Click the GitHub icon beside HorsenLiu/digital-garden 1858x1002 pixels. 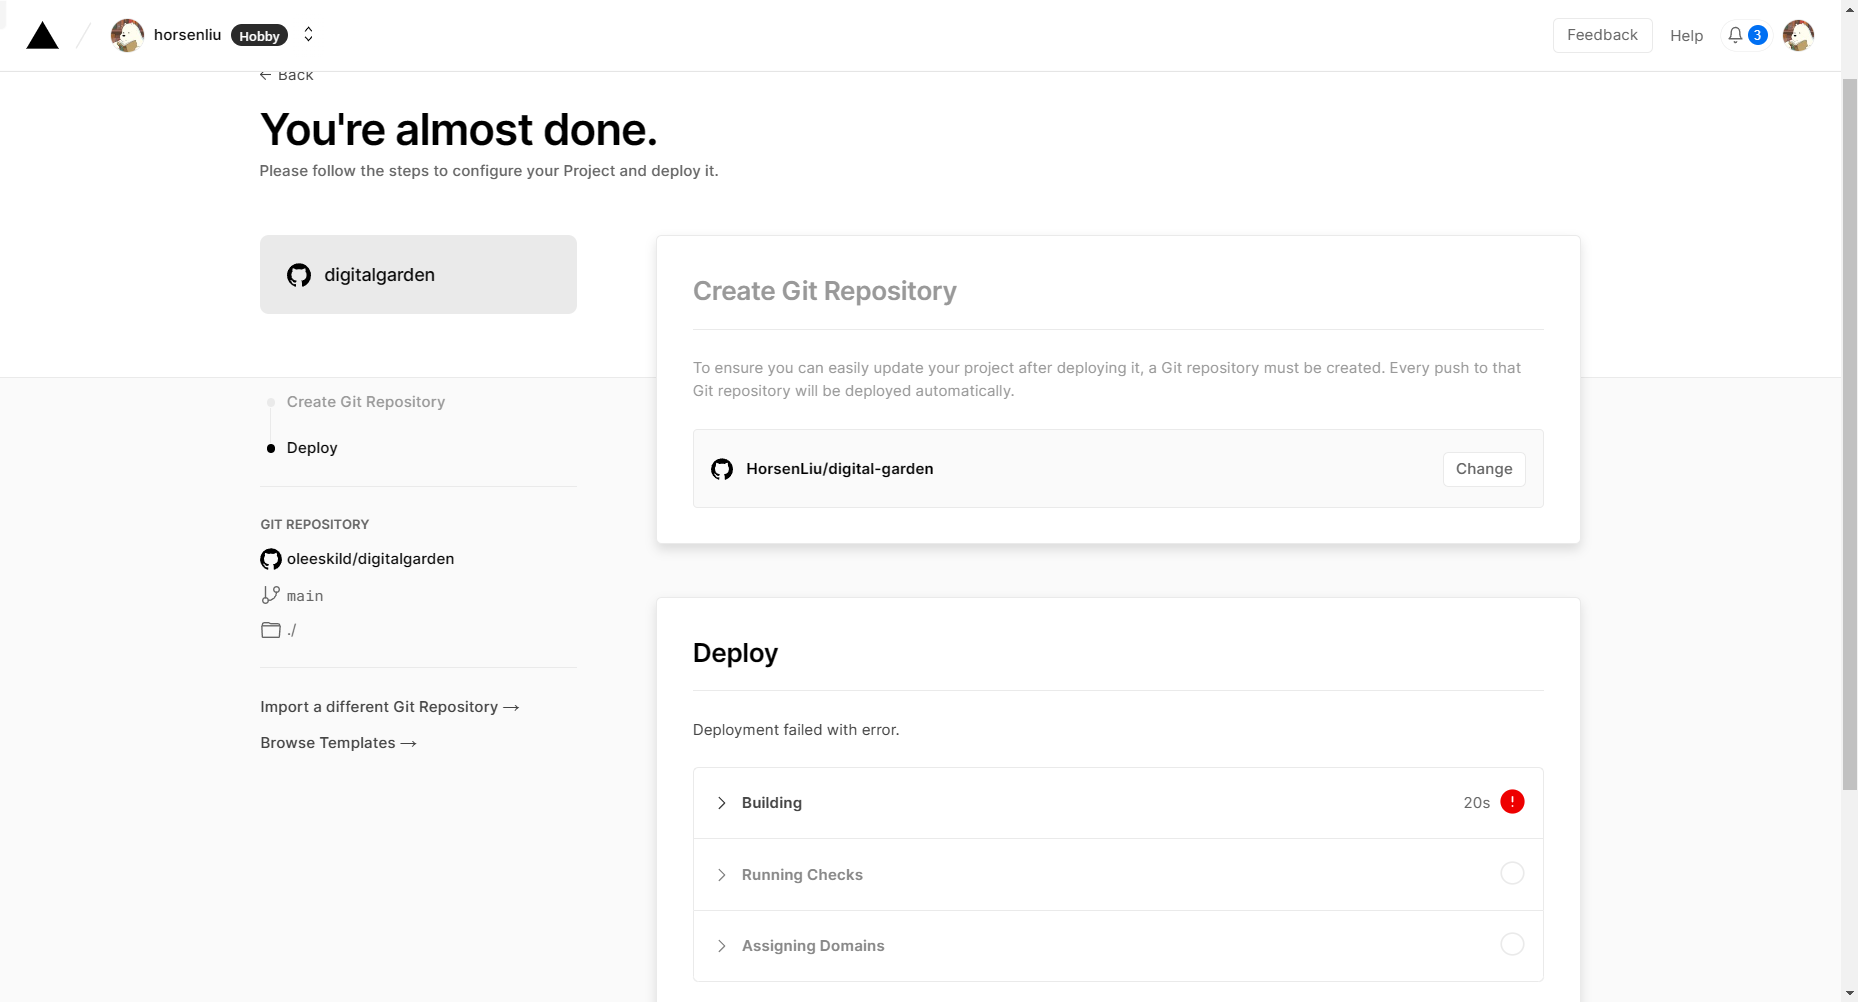[722, 468]
